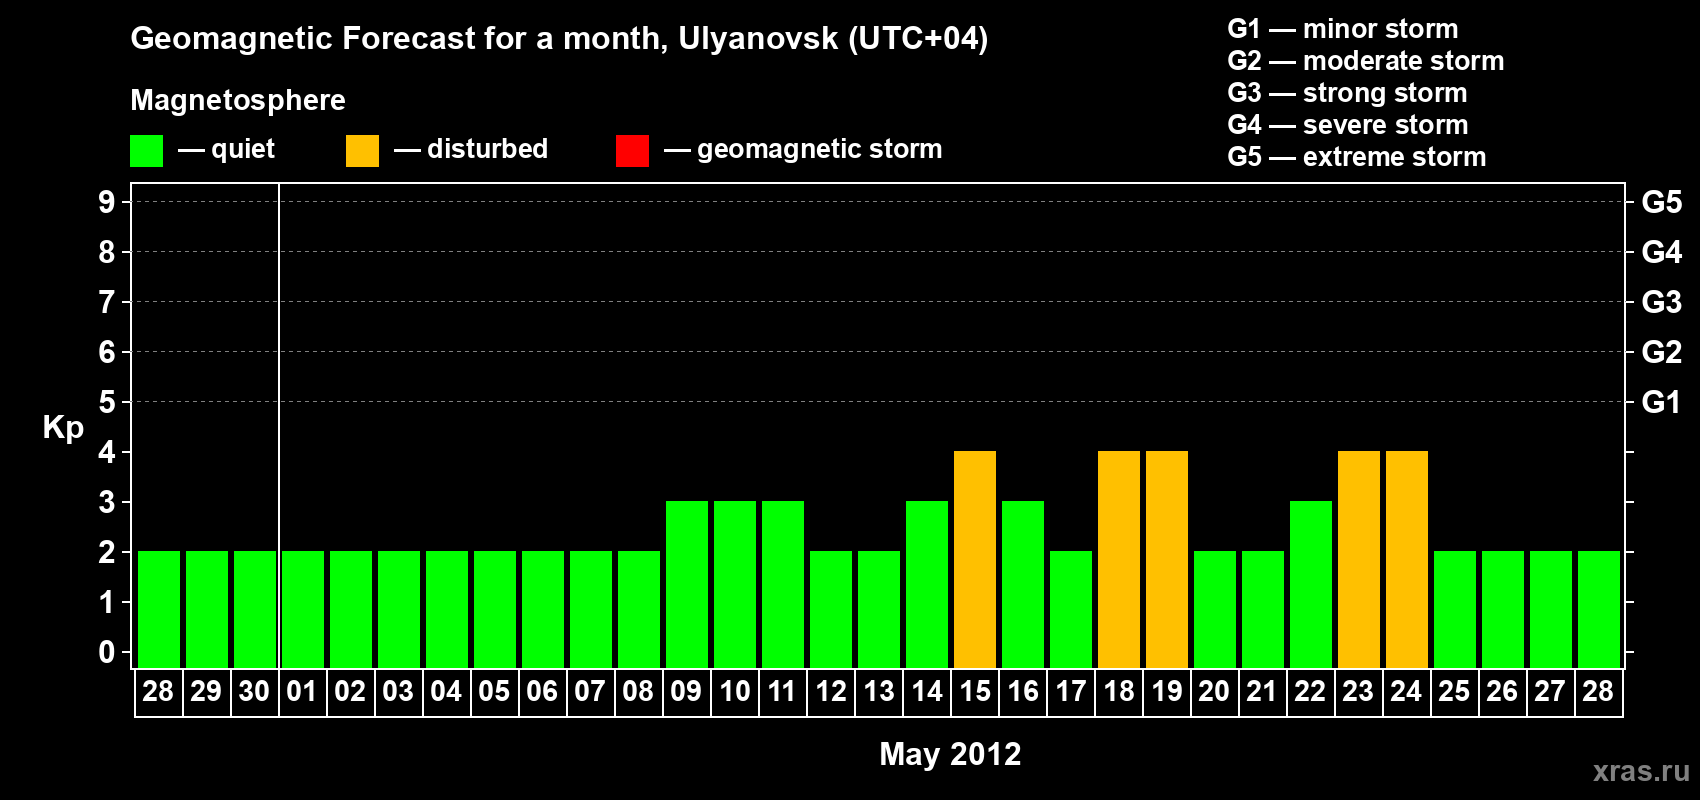
Task: Click the Geomagnetic Forecast chart title
Action: (x=559, y=39)
